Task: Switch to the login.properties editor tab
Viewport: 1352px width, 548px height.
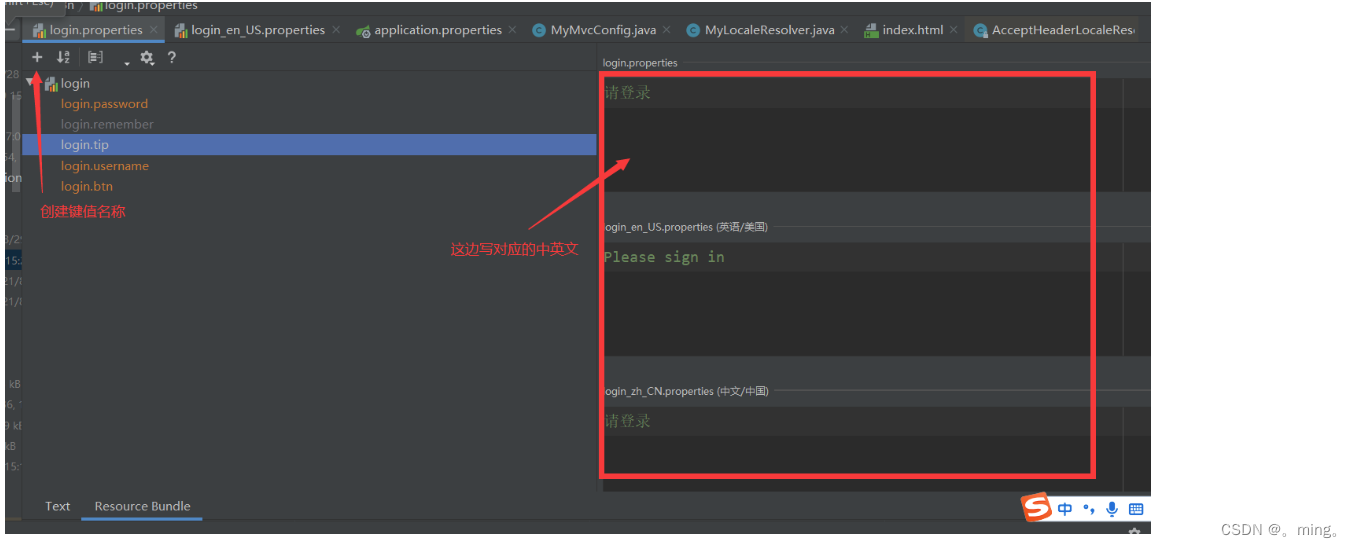Action: pos(96,30)
